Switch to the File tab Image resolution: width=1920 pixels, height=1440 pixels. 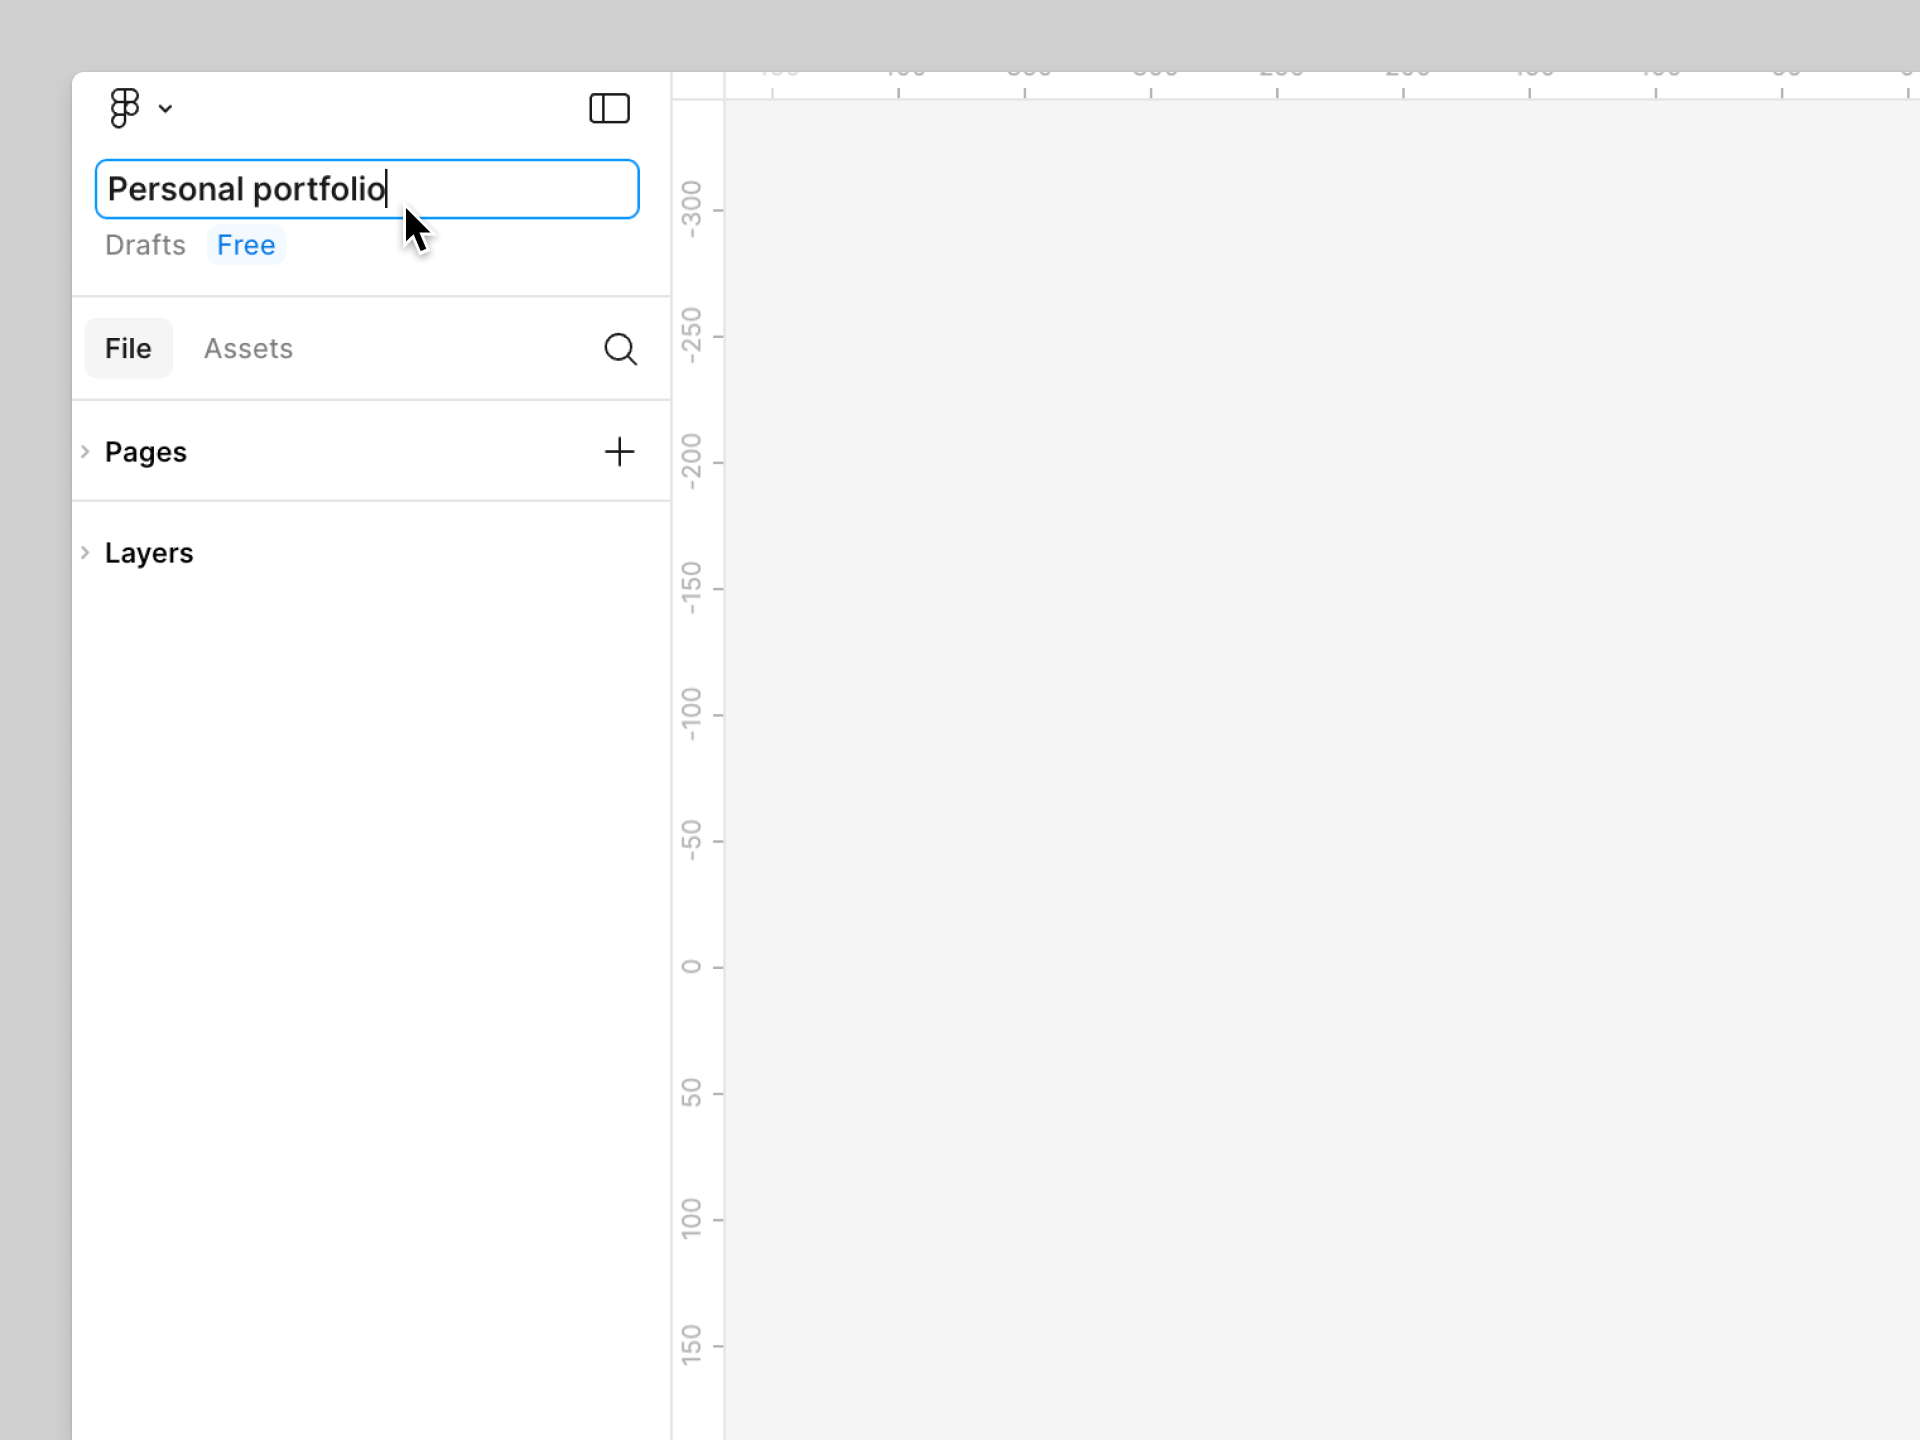pos(128,348)
